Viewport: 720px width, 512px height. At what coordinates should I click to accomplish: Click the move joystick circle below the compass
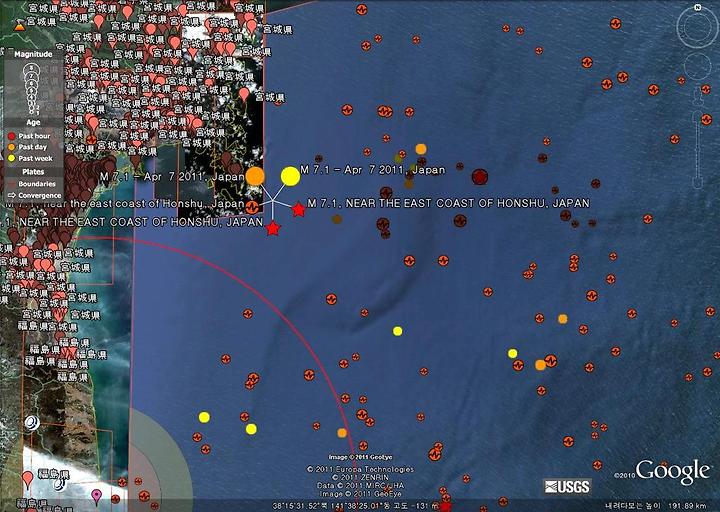(x=698, y=66)
